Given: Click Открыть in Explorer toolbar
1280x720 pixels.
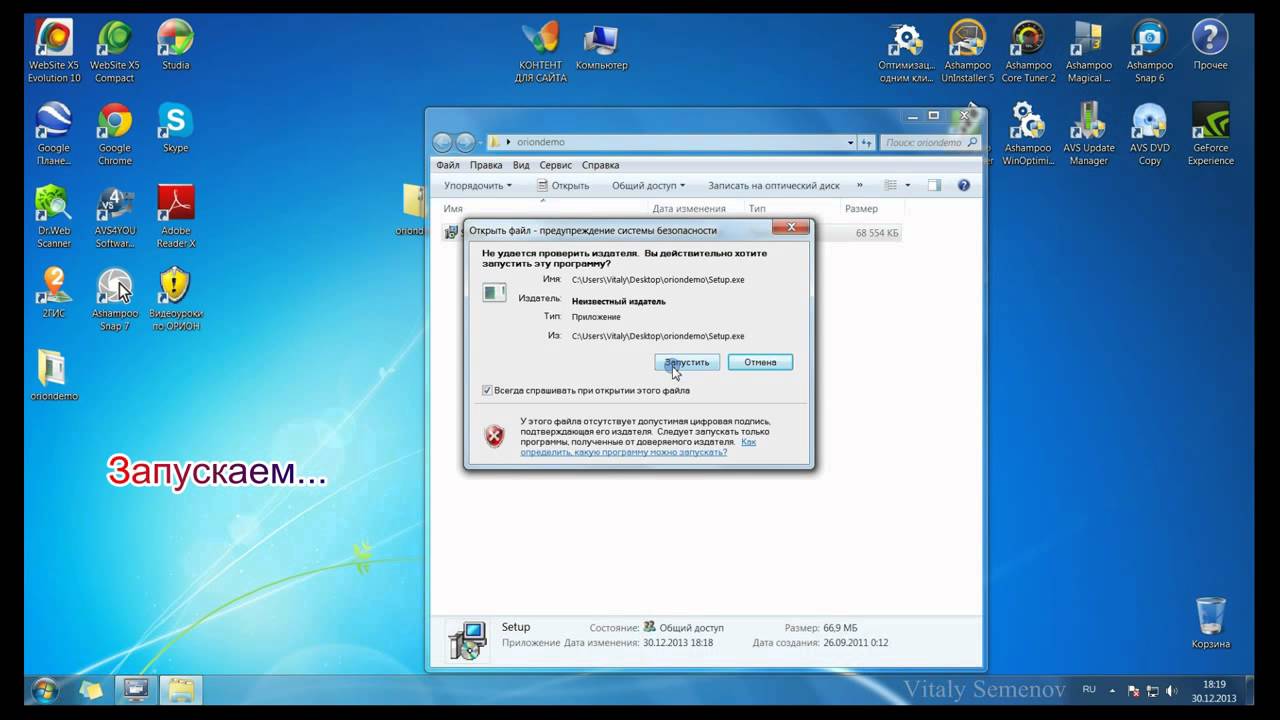Looking at the screenshot, I should click(x=563, y=185).
